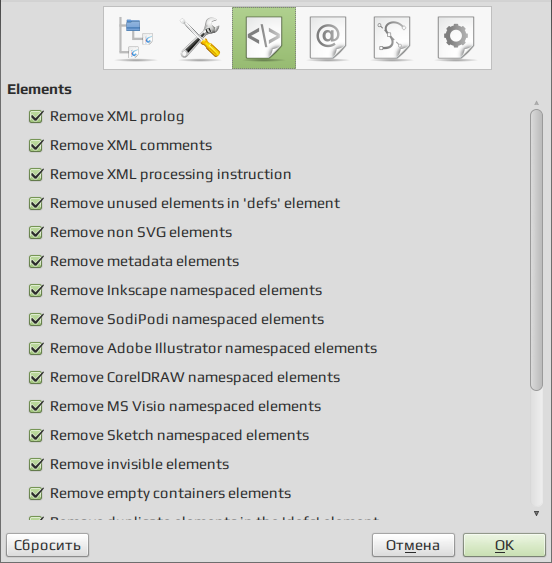The height and width of the screenshot is (563, 552).
Task: Disable Remove MS Visio namespaced elements
Action: [x=36, y=406]
